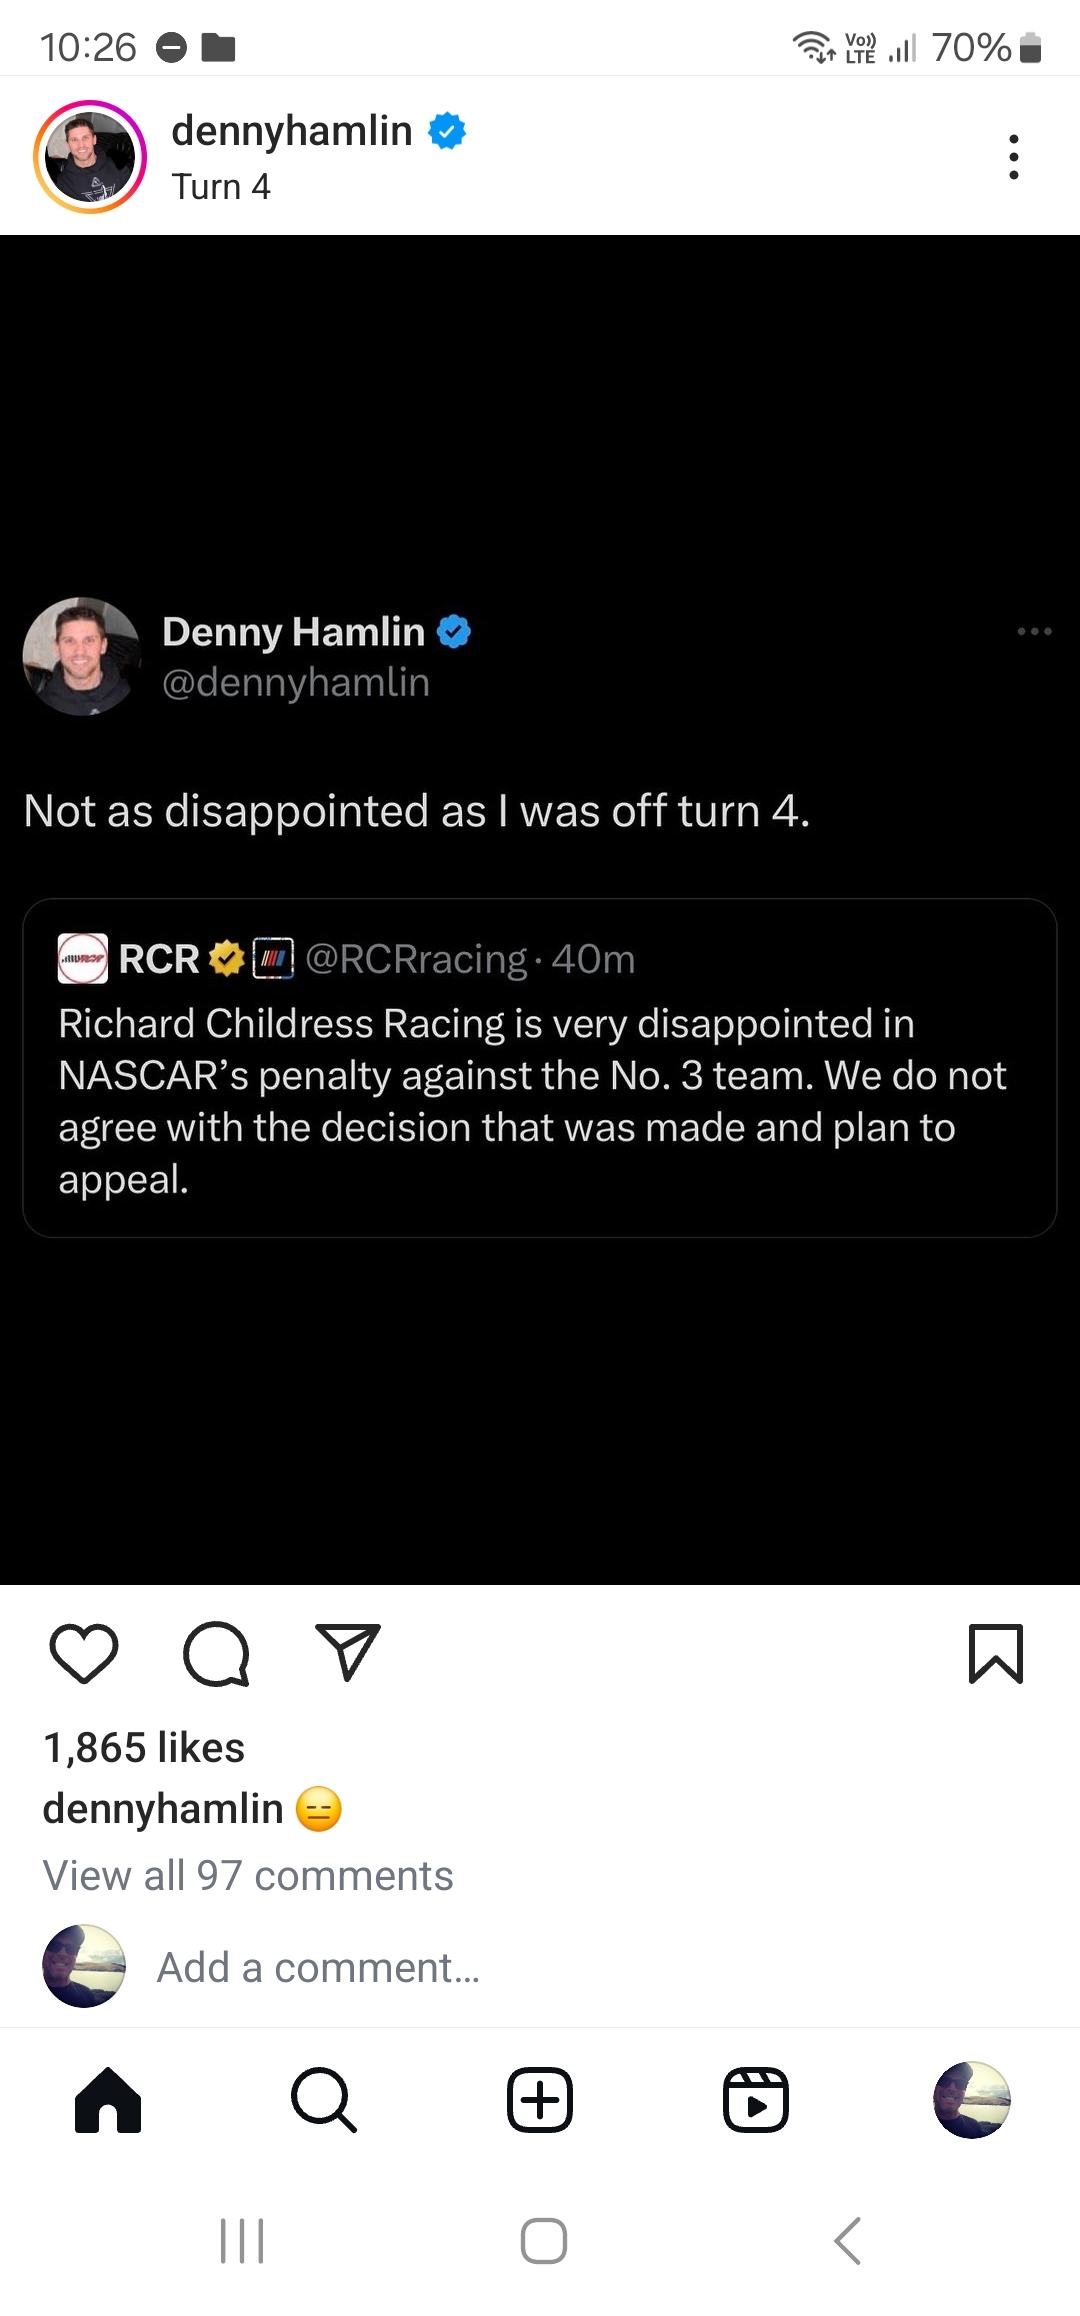Tap the quoted RCR tweet in image

(540, 1068)
